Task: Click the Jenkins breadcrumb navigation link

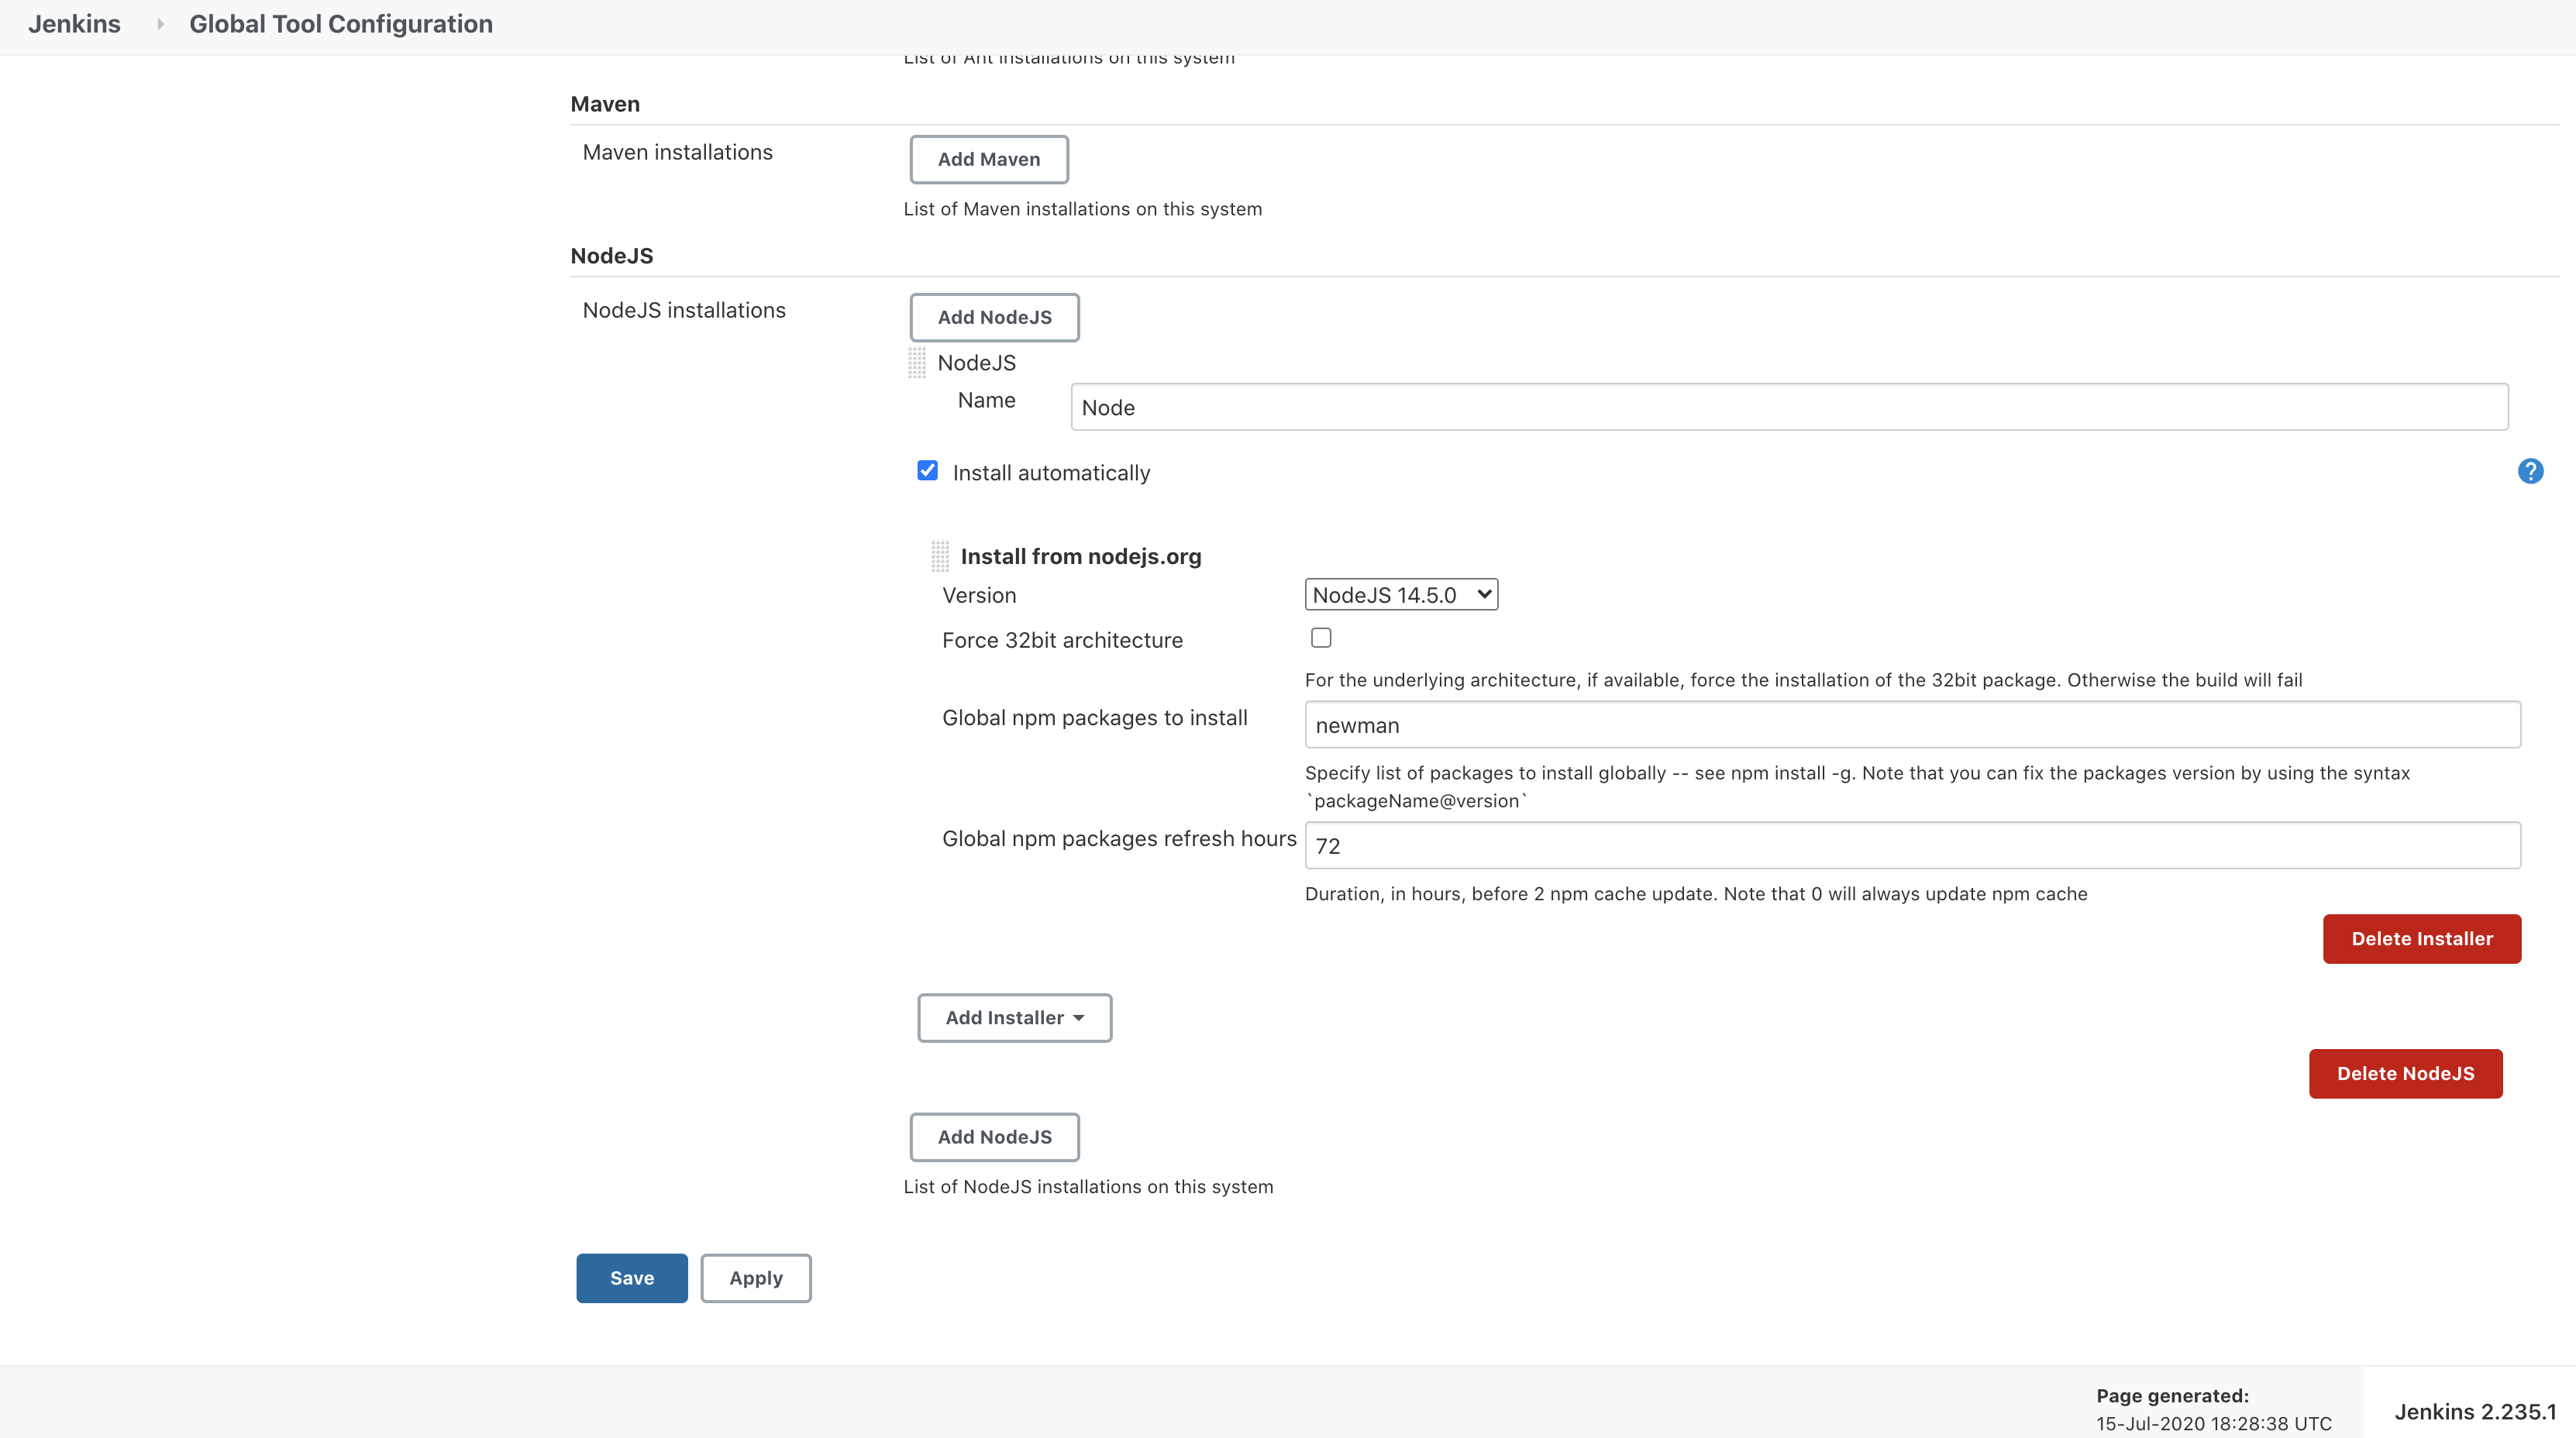Action: click(74, 25)
